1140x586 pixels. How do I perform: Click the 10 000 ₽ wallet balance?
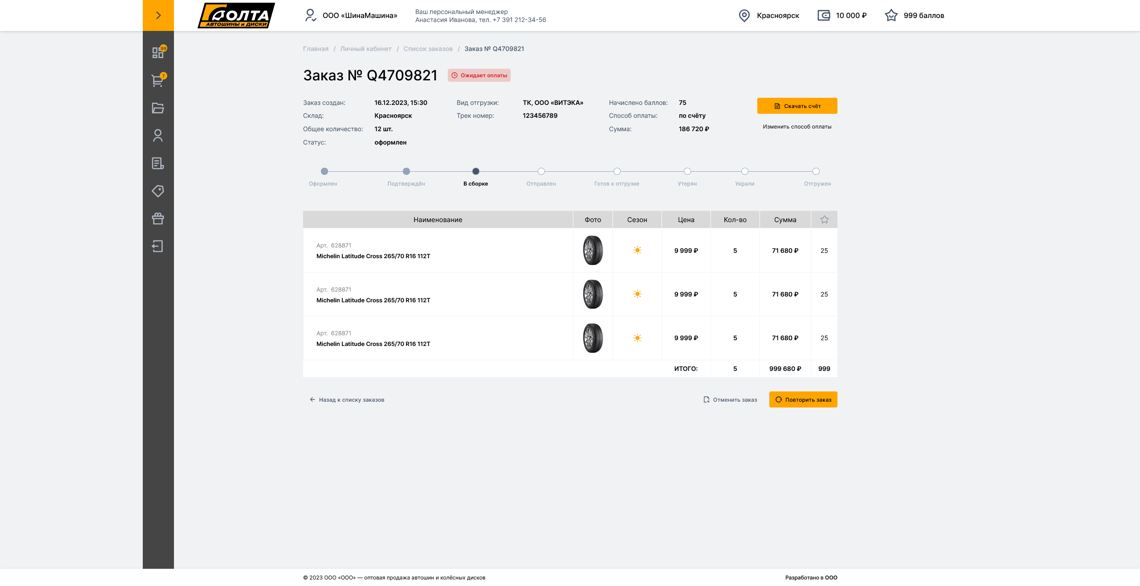point(842,16)
